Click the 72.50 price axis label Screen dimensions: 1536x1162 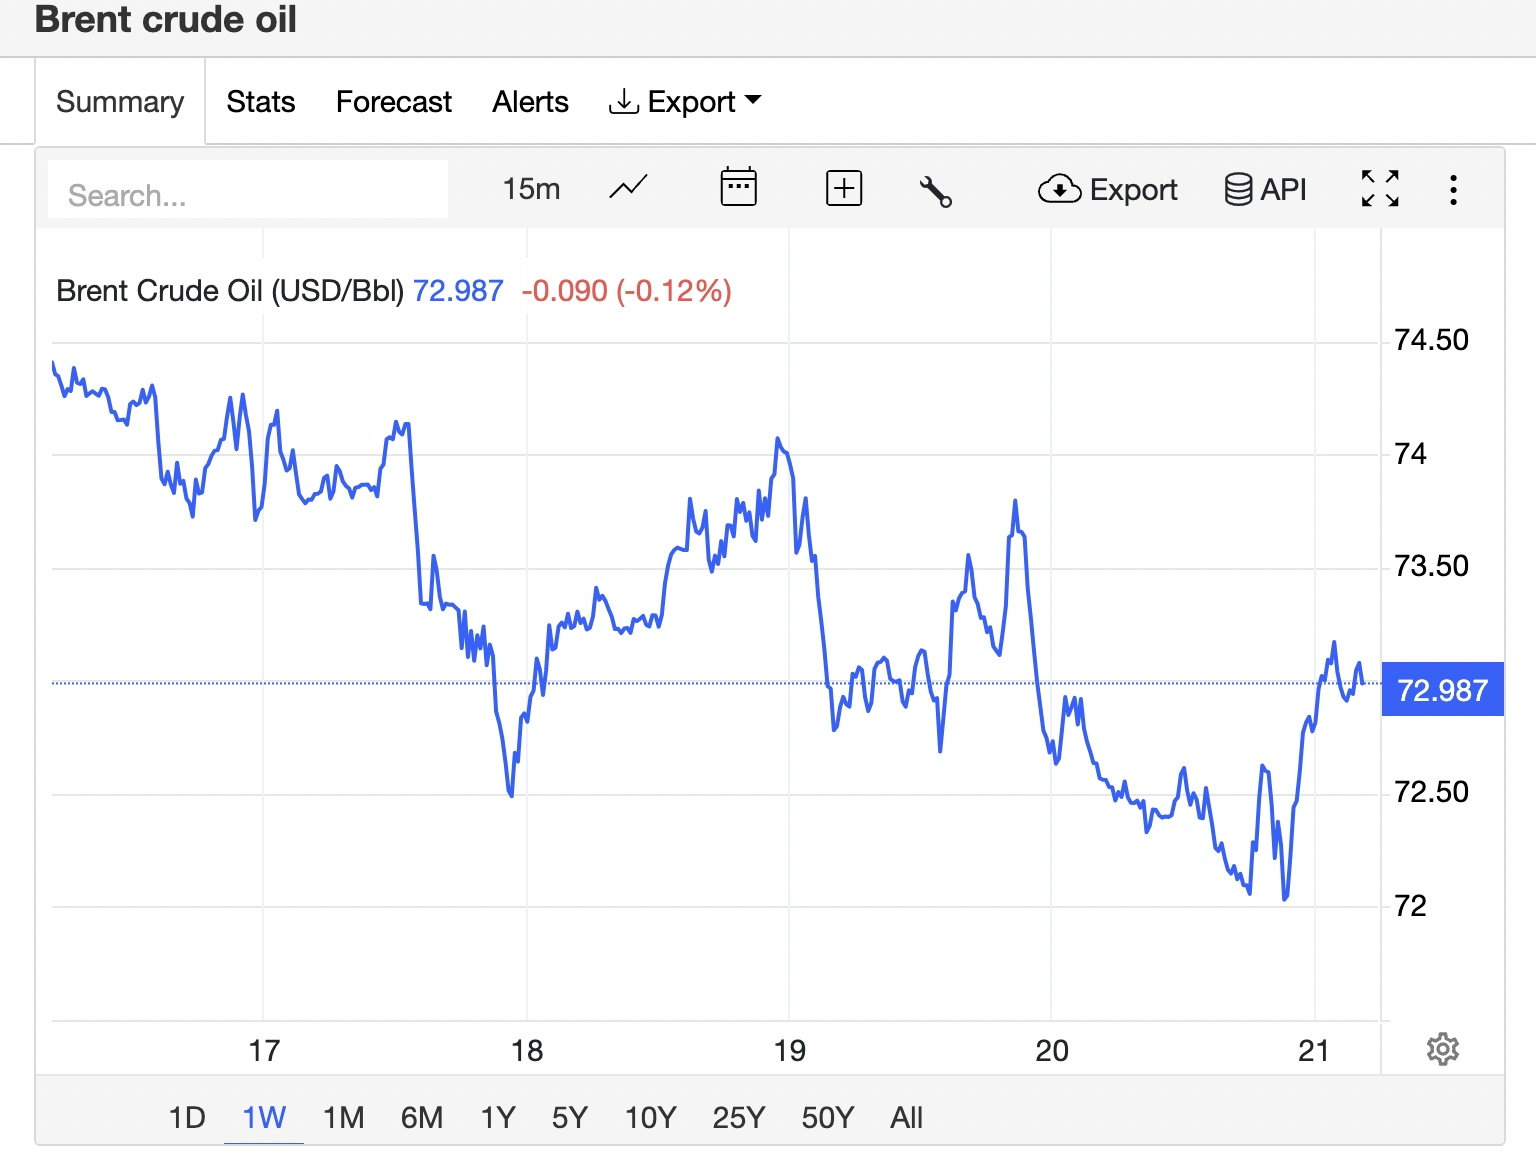[1431, 792]
